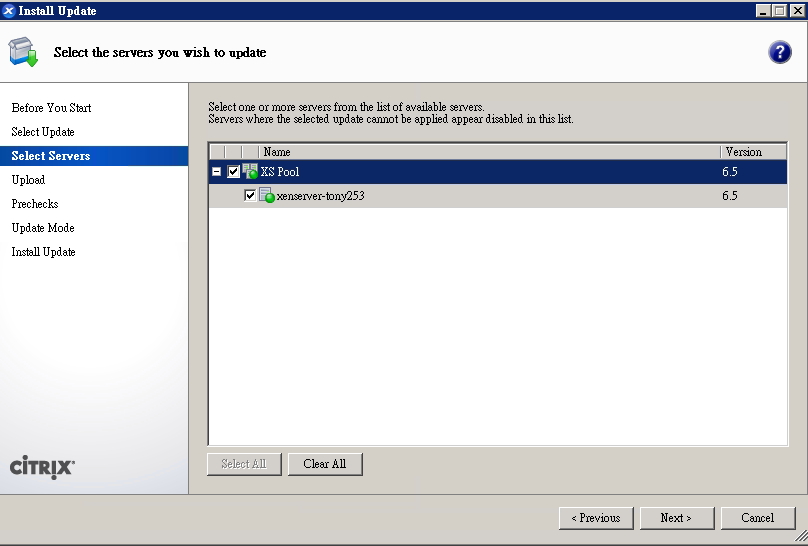The width and height of the screenshot is (808, 546).
Task: Uncheck the XS Pool checkbox
Action: (233, 172)
